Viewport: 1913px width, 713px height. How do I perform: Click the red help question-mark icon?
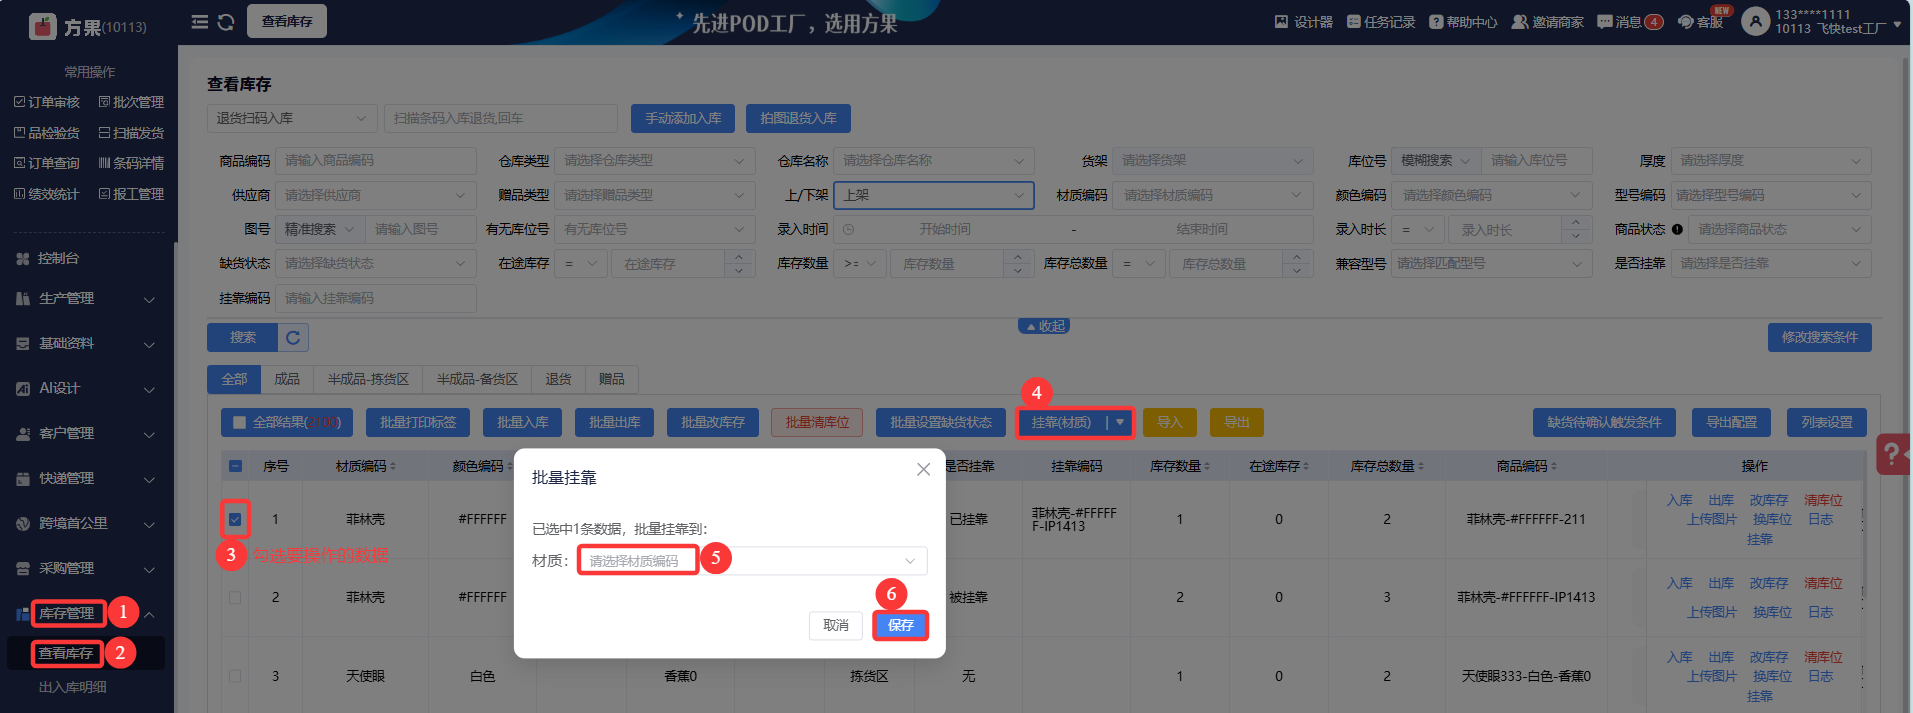pyautogui.click(x=1893, y=454)
